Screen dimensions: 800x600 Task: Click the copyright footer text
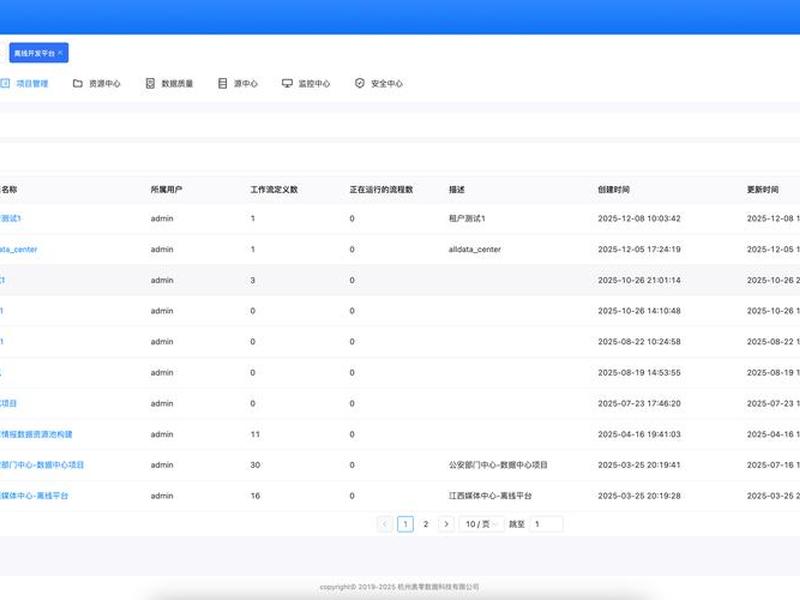(399, 587)
